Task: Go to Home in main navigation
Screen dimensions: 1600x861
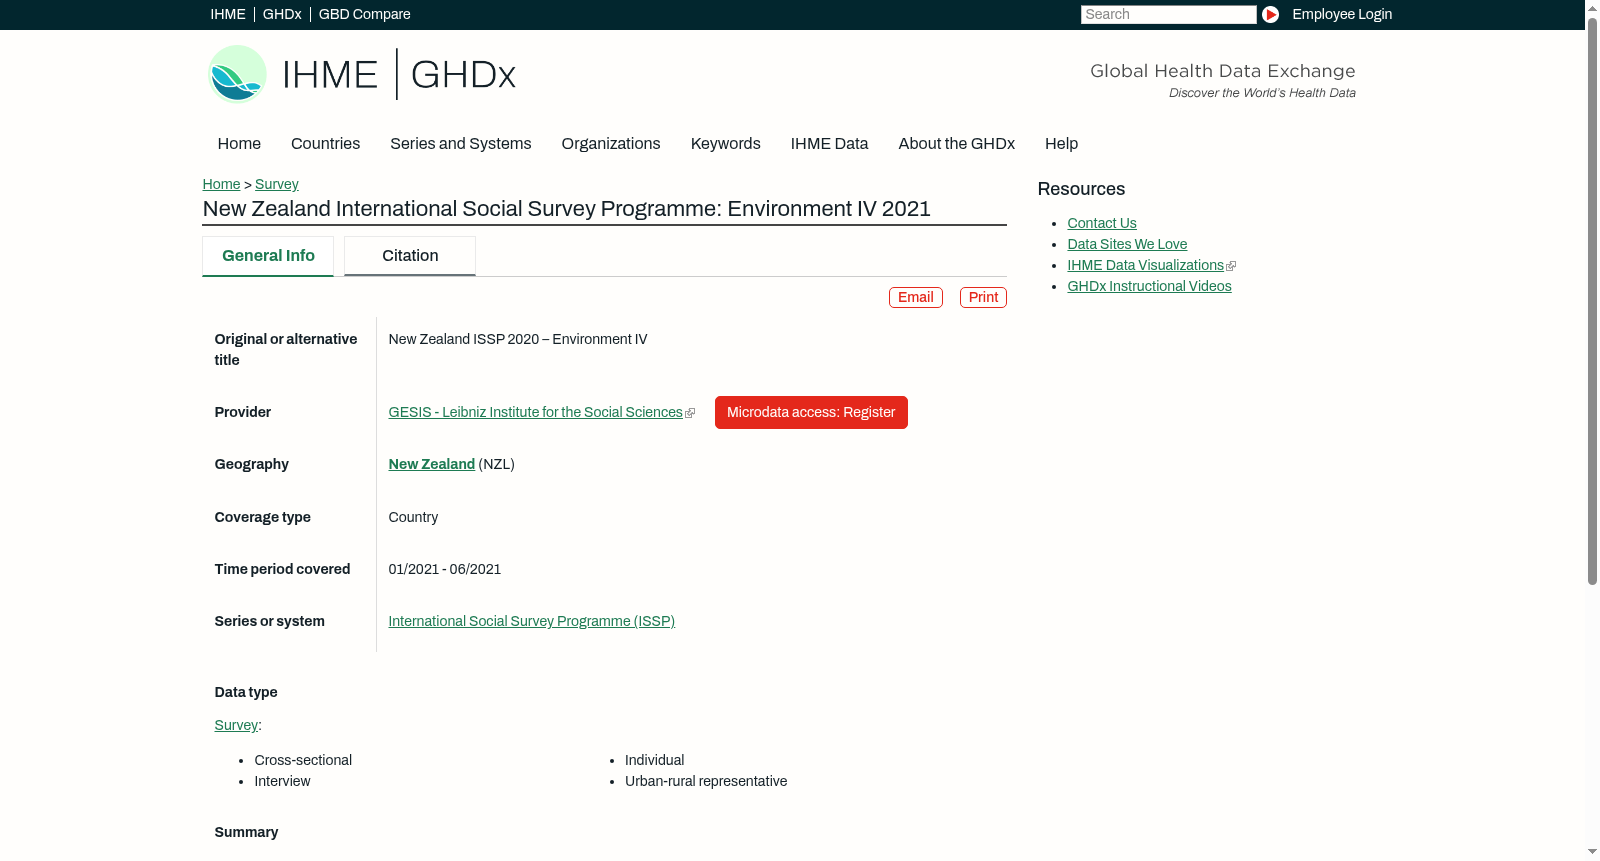Action: point(239,144)
